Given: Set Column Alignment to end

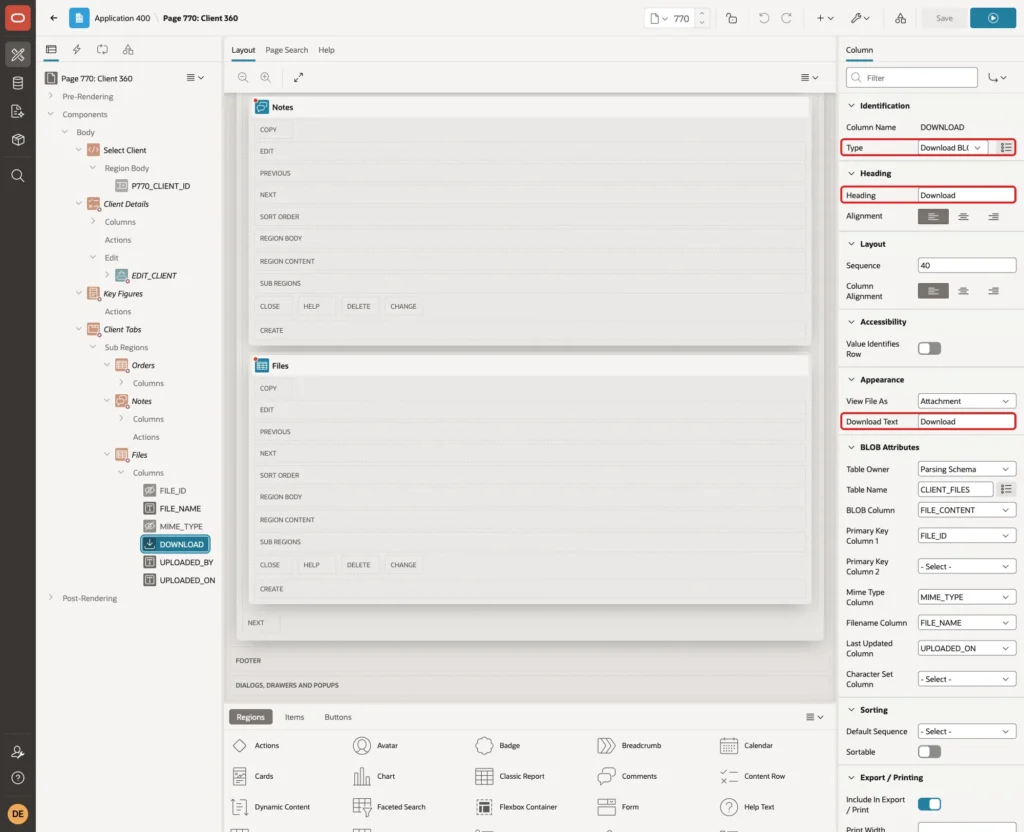Looking at the screenshot, I should click(993, 291).
